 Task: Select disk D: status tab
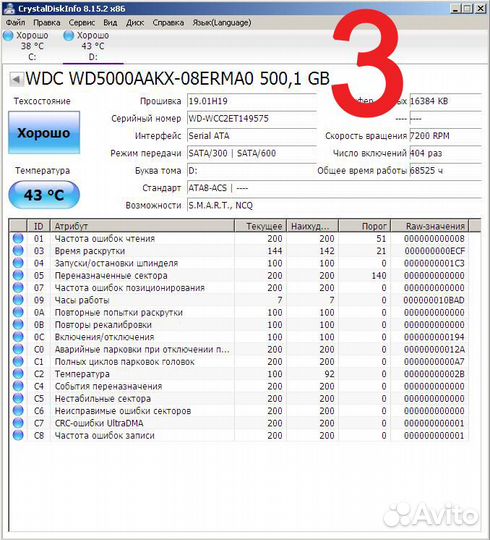point(93,46)
